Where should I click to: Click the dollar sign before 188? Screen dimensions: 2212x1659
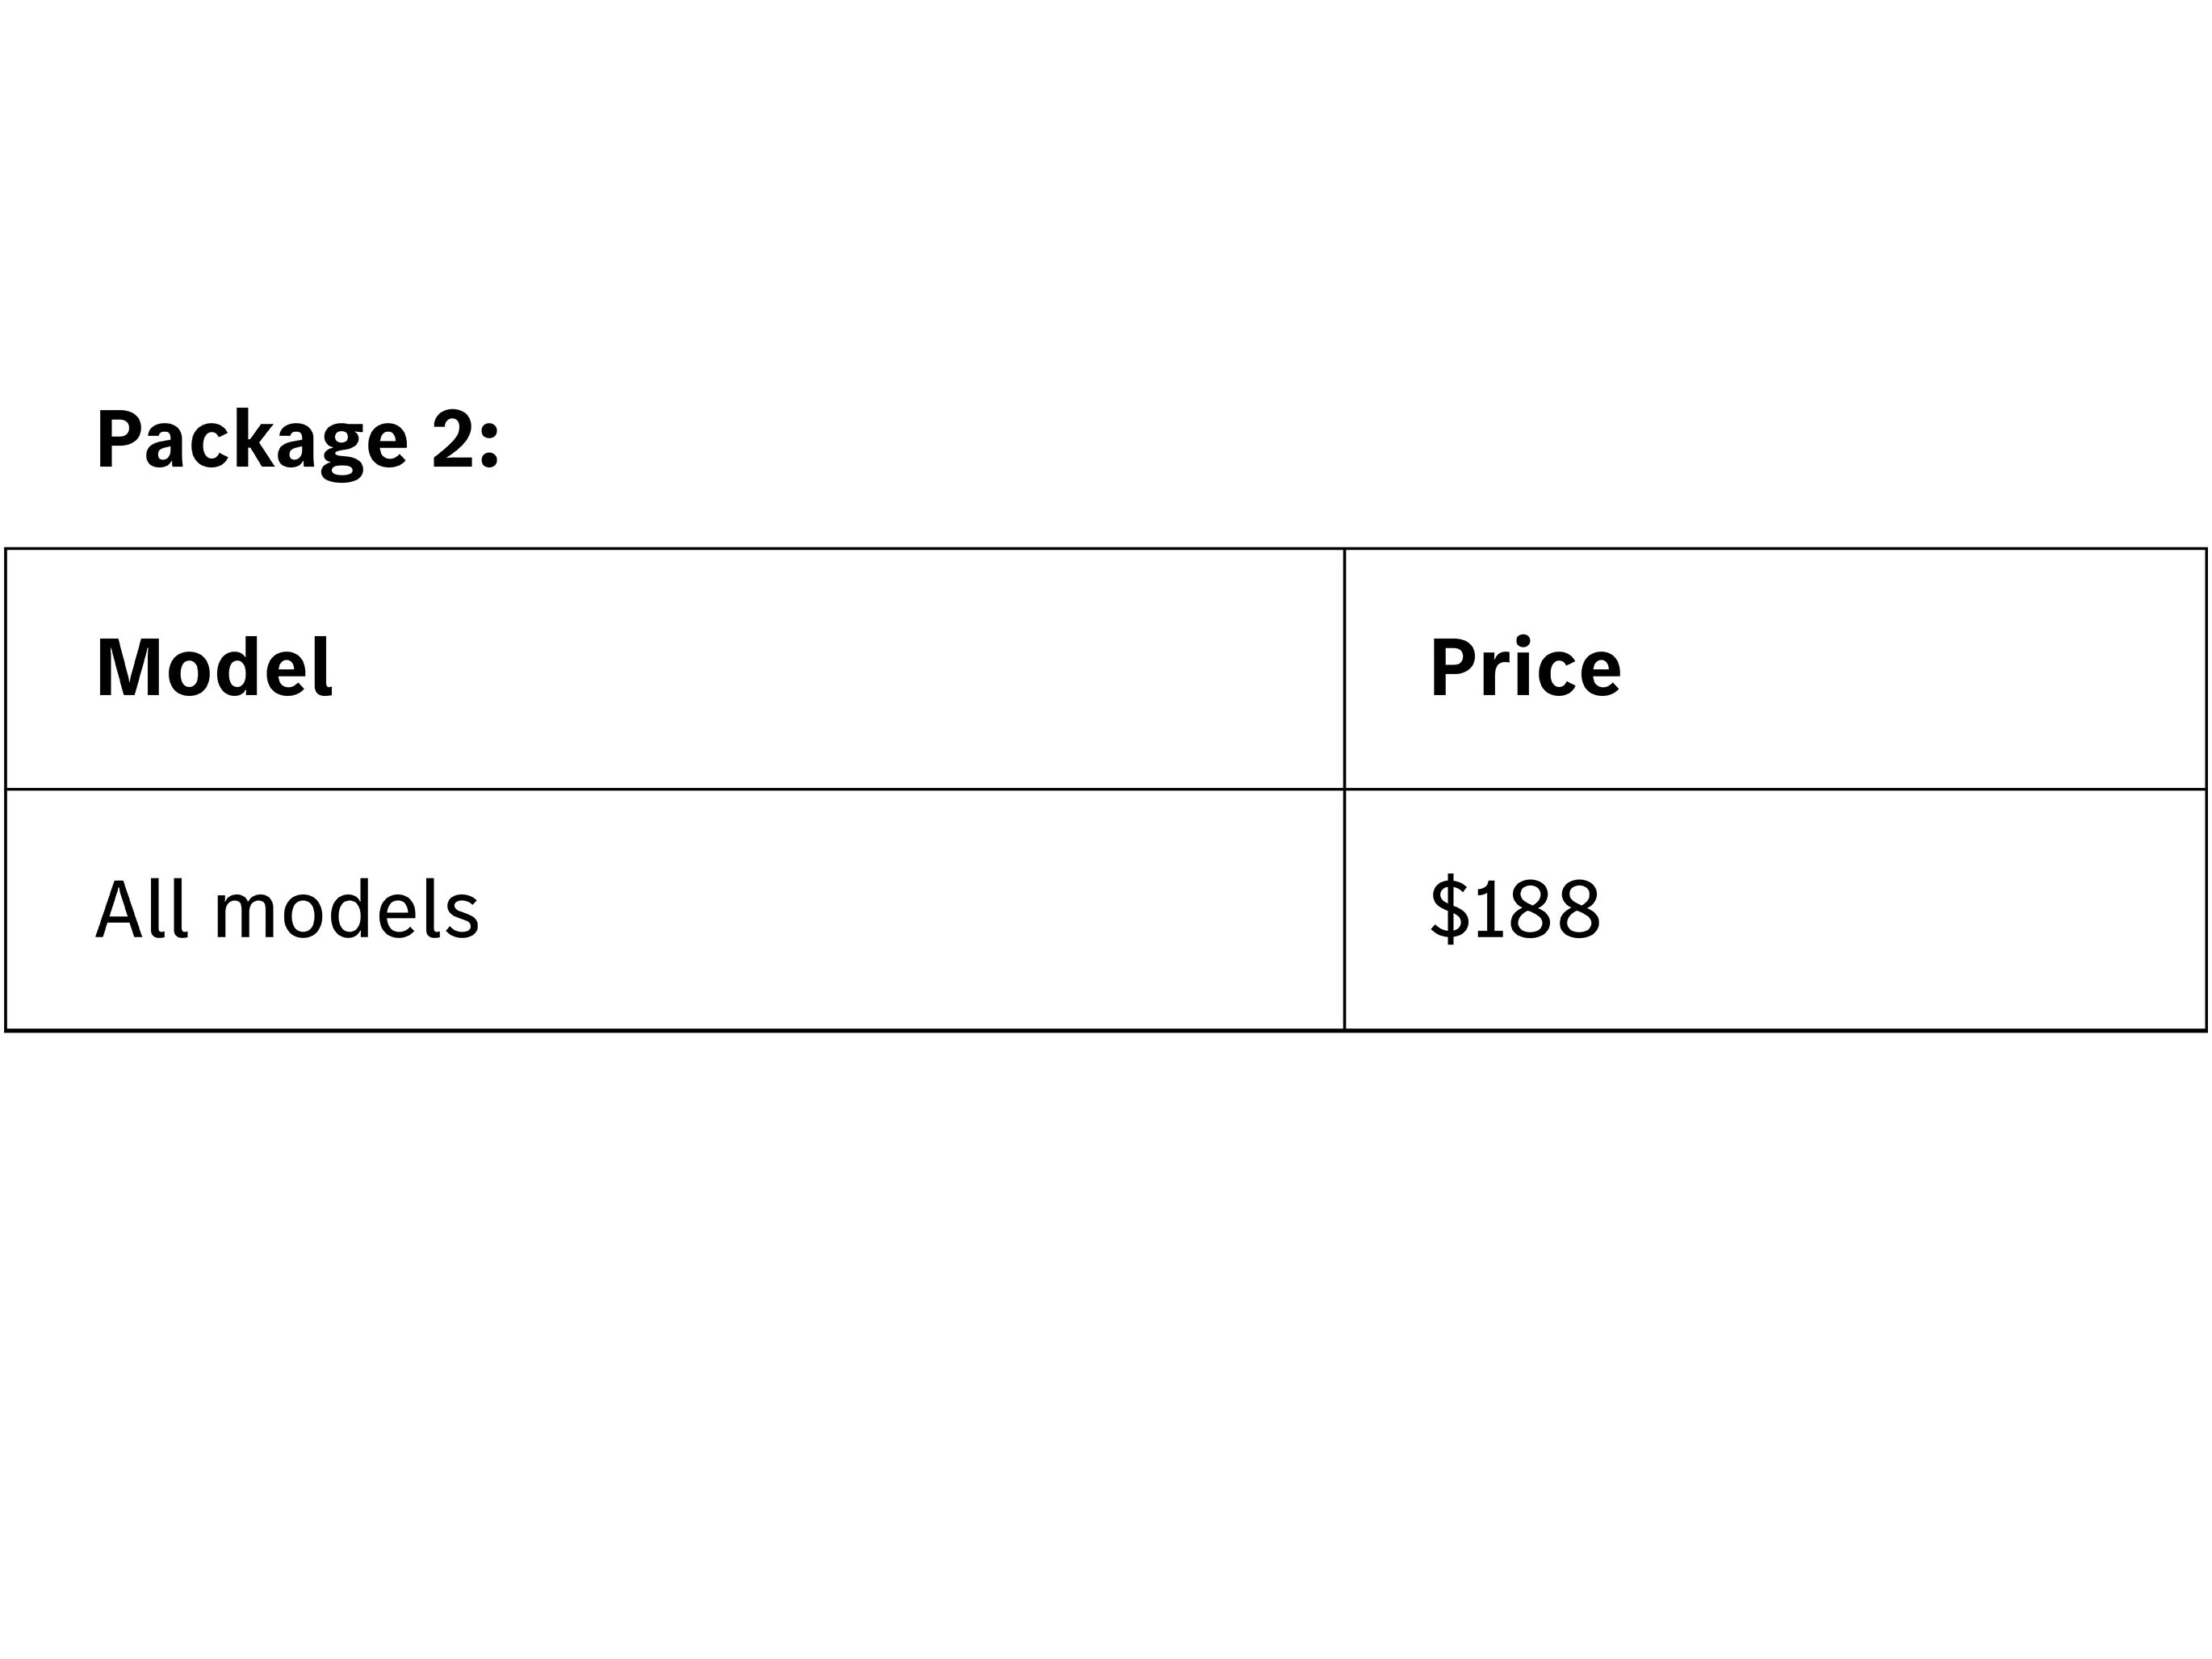(1449, 908)
